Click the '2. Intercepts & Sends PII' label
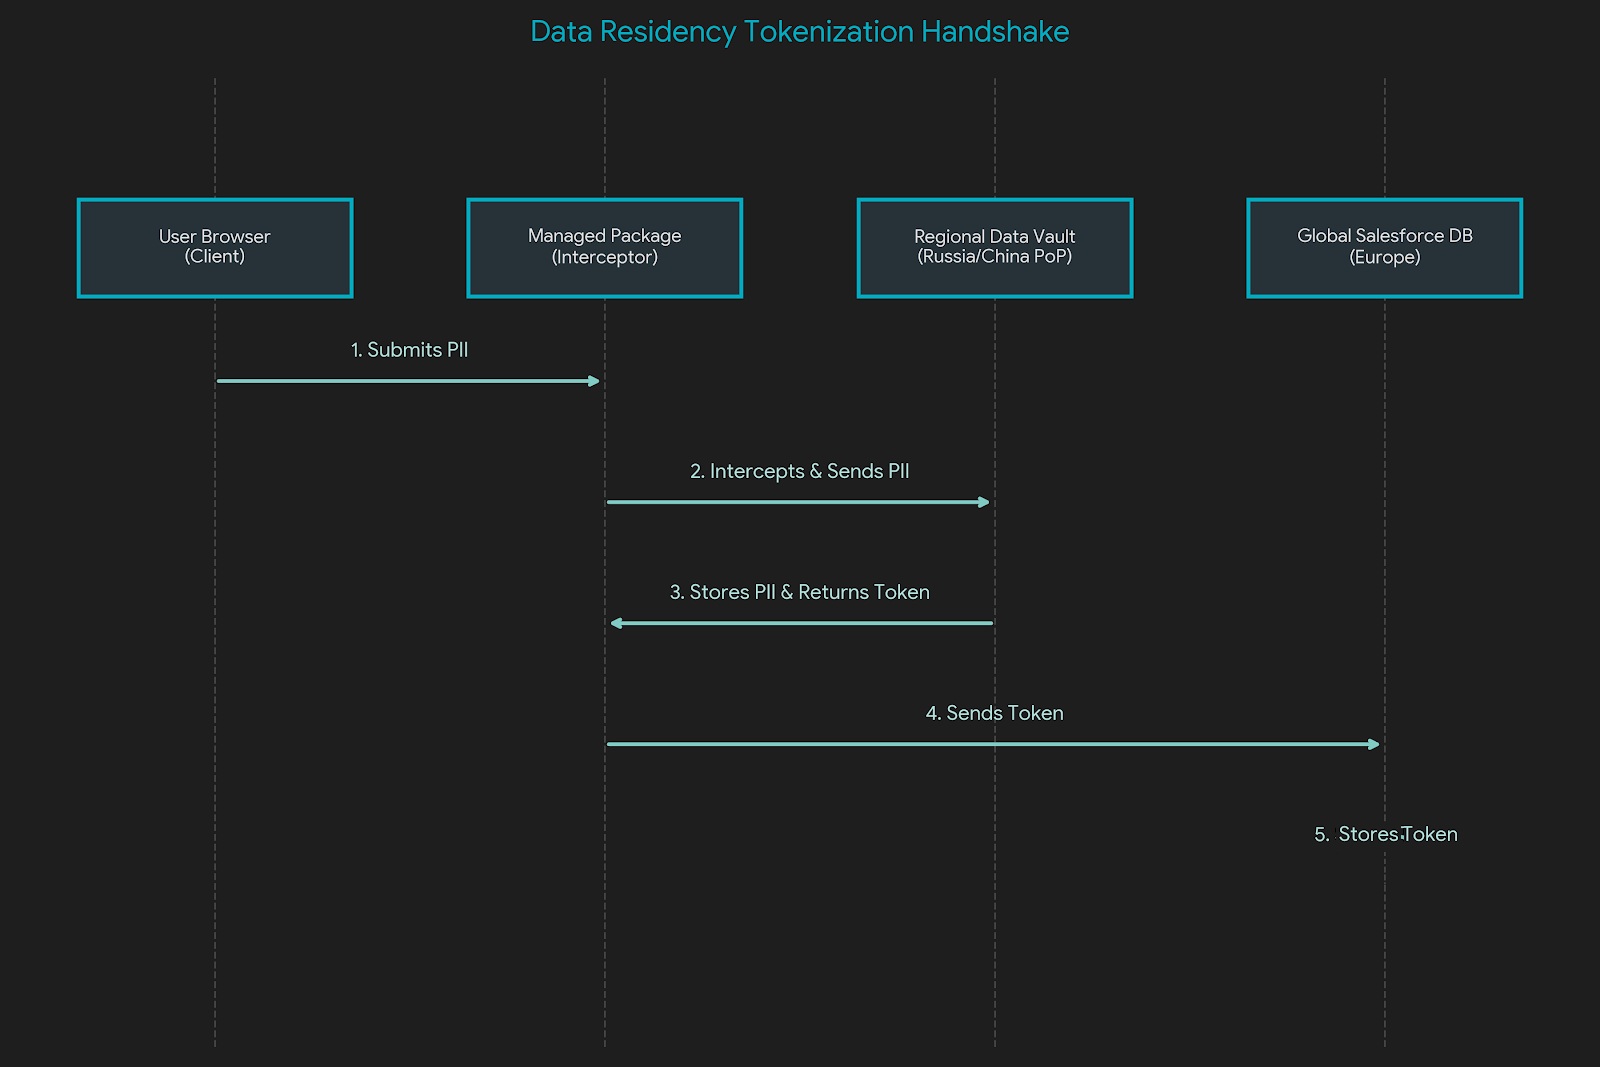Image resolution: width=1600 pixels, height=1067 pixels. [x=799, y=471]
